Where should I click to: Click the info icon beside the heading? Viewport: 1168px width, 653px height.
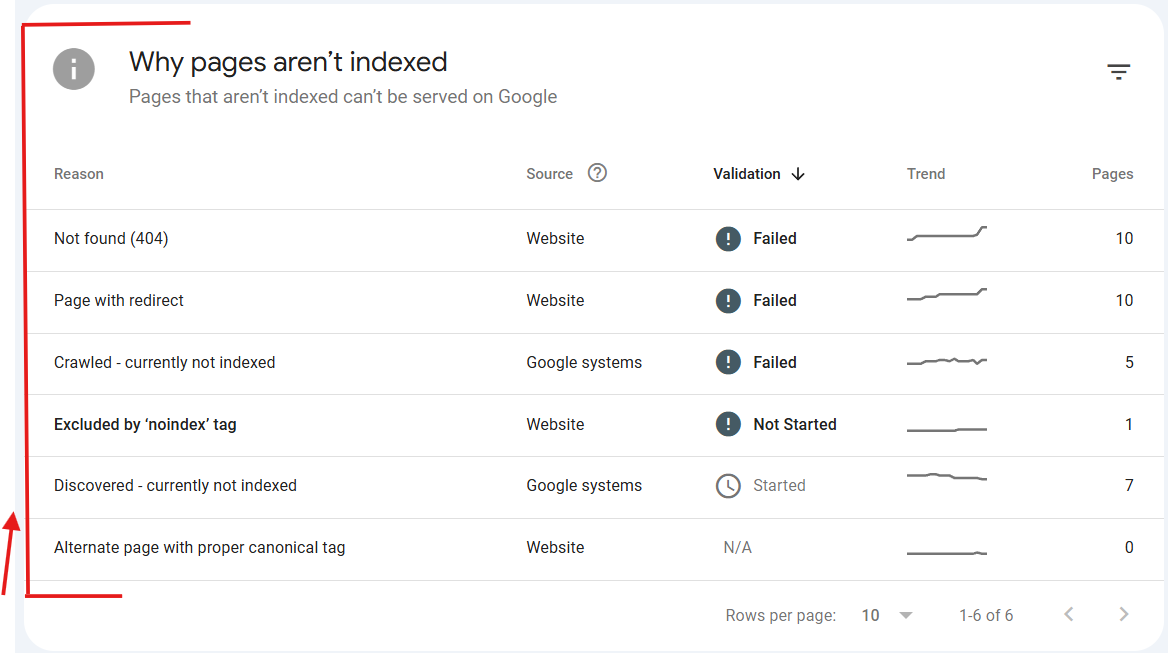tap(74, 70)
